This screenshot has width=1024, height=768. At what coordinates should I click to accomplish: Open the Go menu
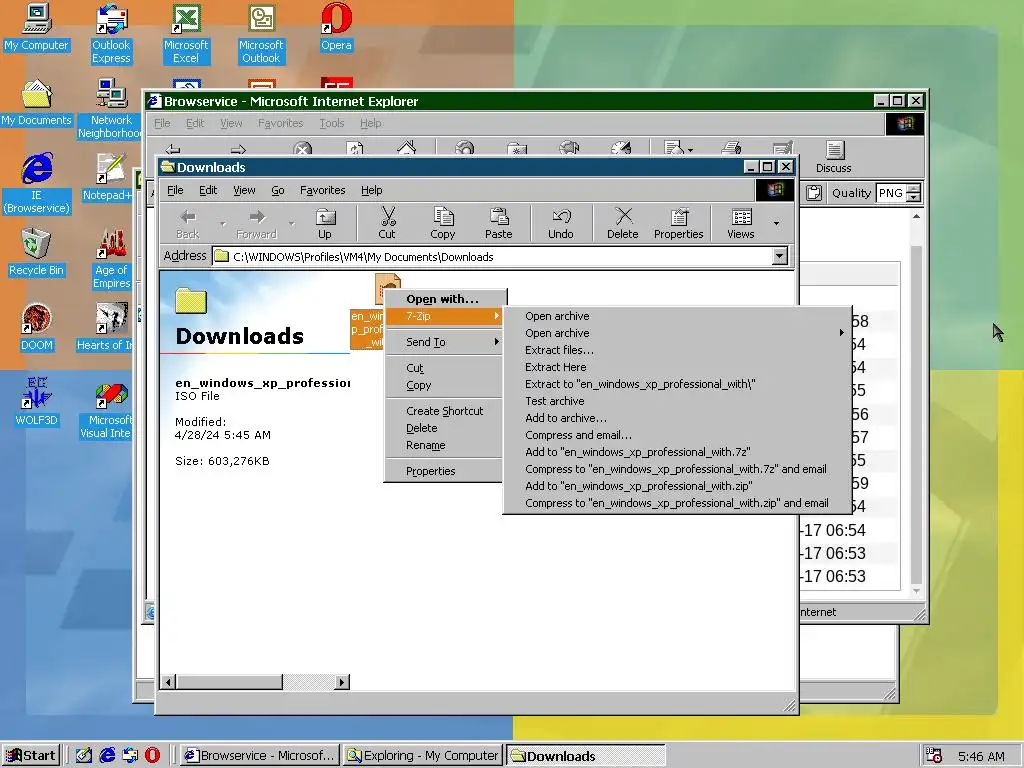click(278, 190)
